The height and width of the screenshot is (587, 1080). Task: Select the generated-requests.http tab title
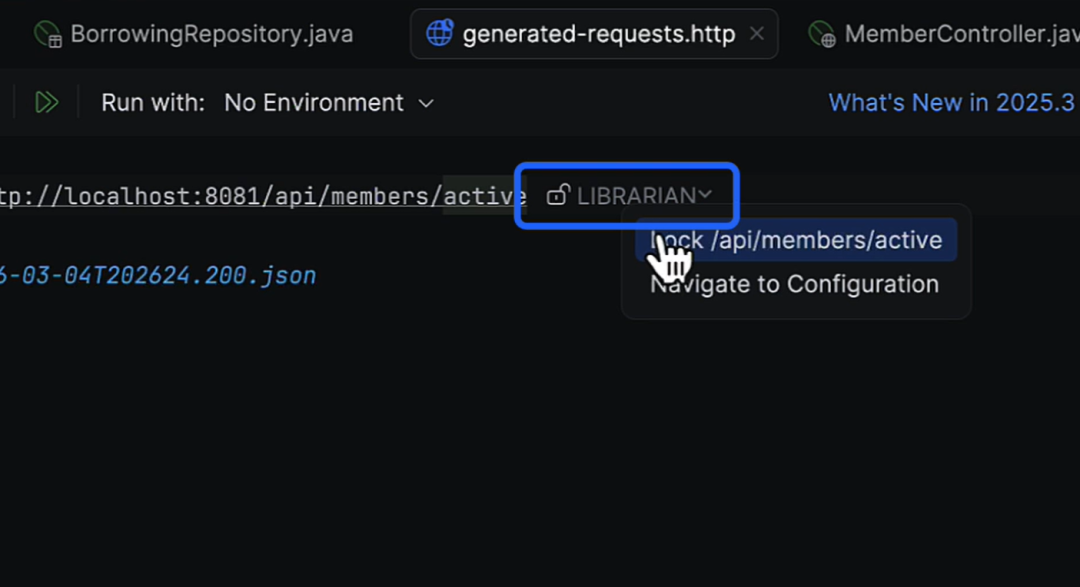[598, 35]
